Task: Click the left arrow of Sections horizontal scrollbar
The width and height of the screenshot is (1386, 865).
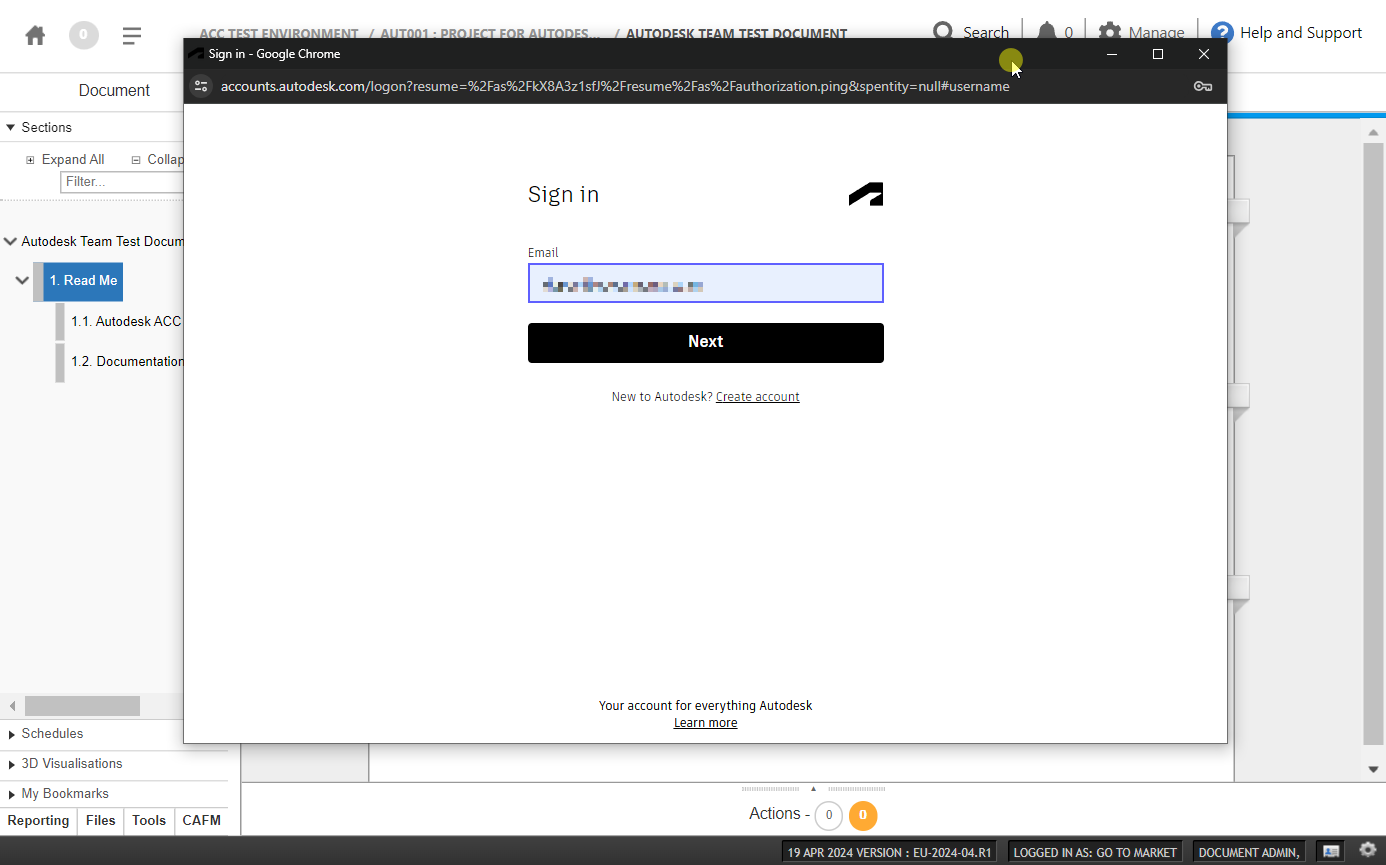Action: (12, 706)
